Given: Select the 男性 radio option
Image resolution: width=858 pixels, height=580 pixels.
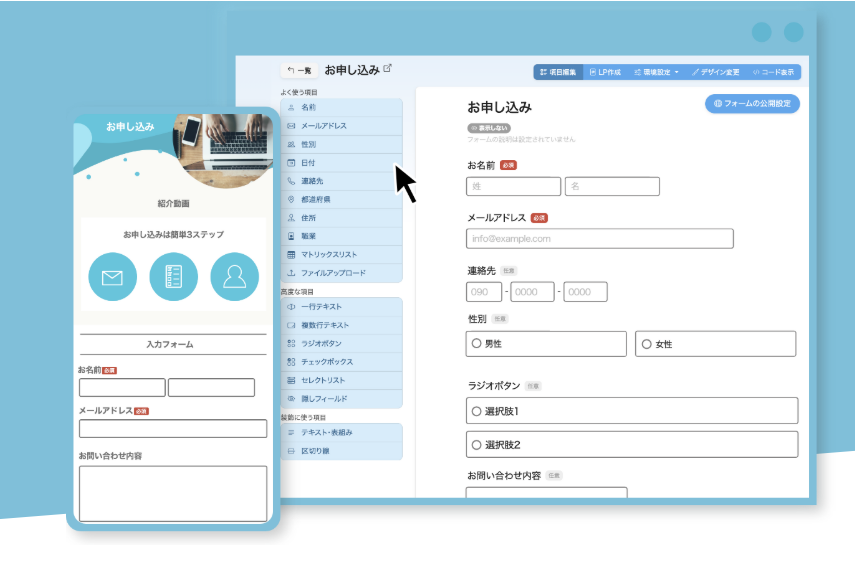Looking at the screenshot, I should 477,344.
